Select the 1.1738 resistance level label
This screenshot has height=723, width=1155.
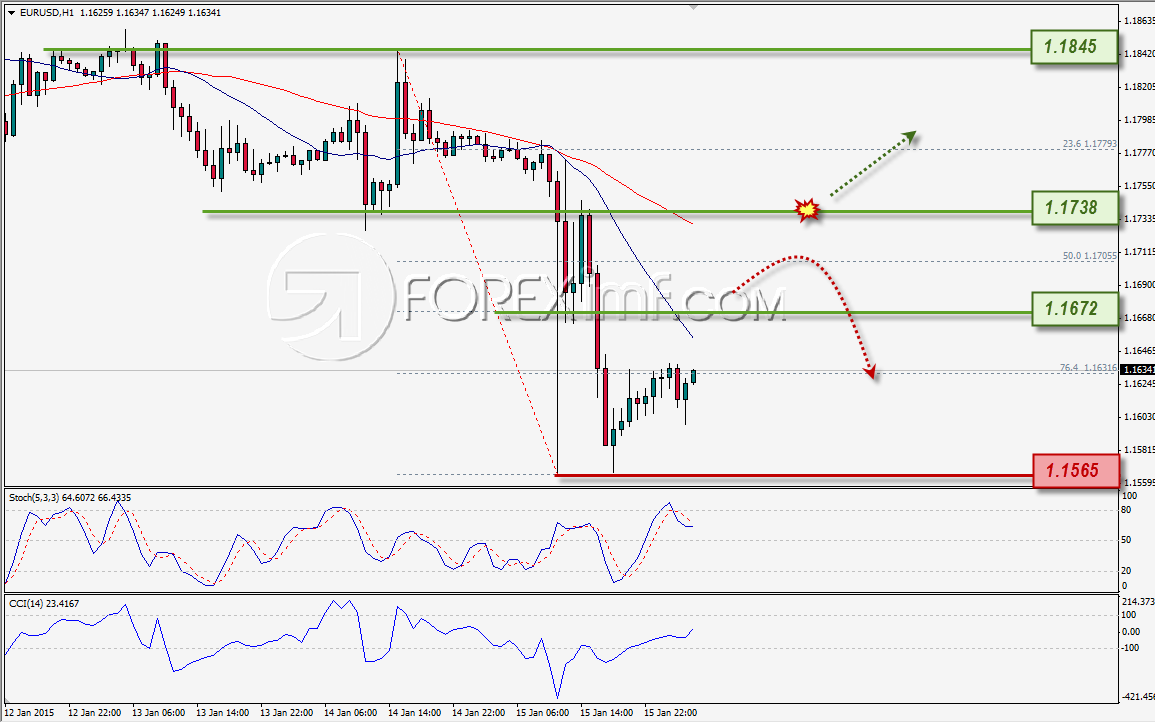coord(1073,207)
